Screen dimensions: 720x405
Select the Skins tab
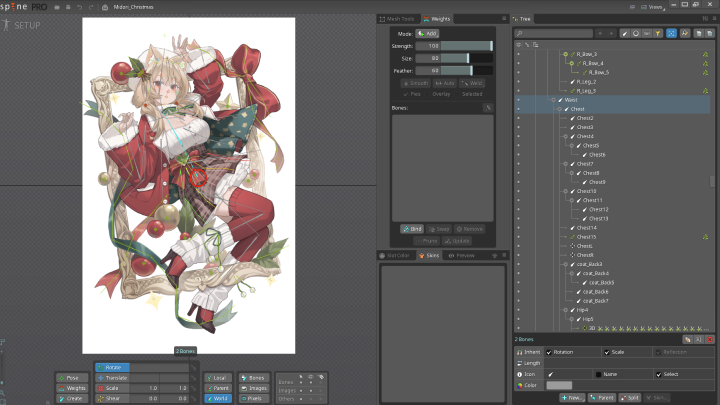coord(429,255)
